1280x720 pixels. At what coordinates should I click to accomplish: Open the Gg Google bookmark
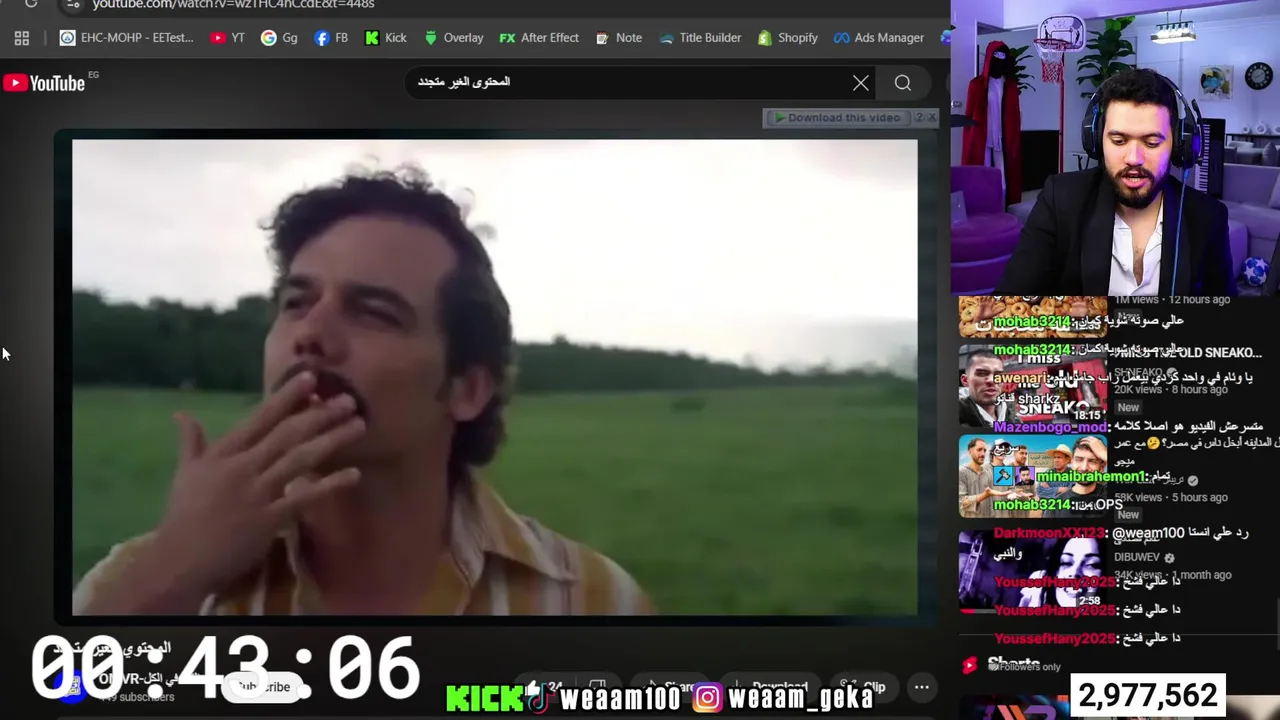click(280, 38)
